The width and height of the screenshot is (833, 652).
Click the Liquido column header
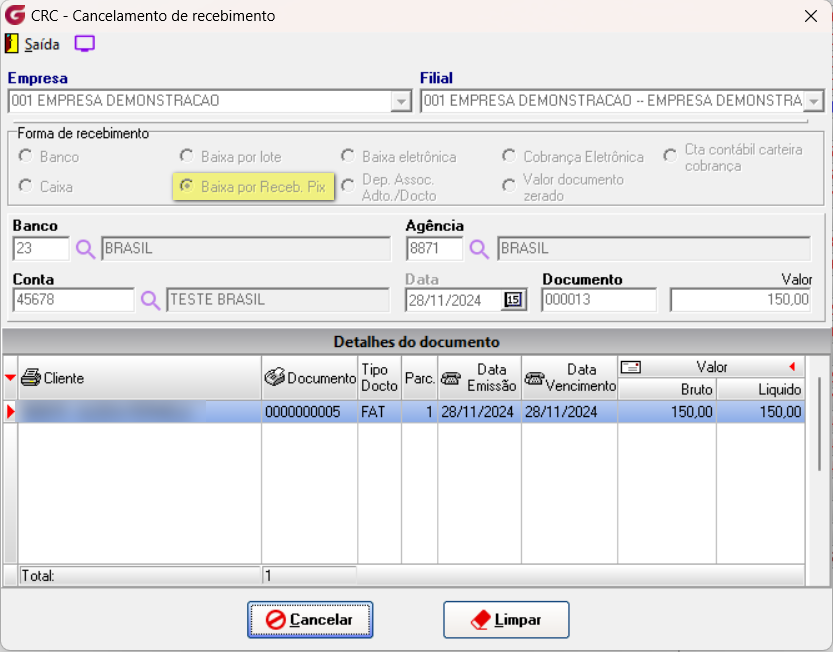coord(761,389)
